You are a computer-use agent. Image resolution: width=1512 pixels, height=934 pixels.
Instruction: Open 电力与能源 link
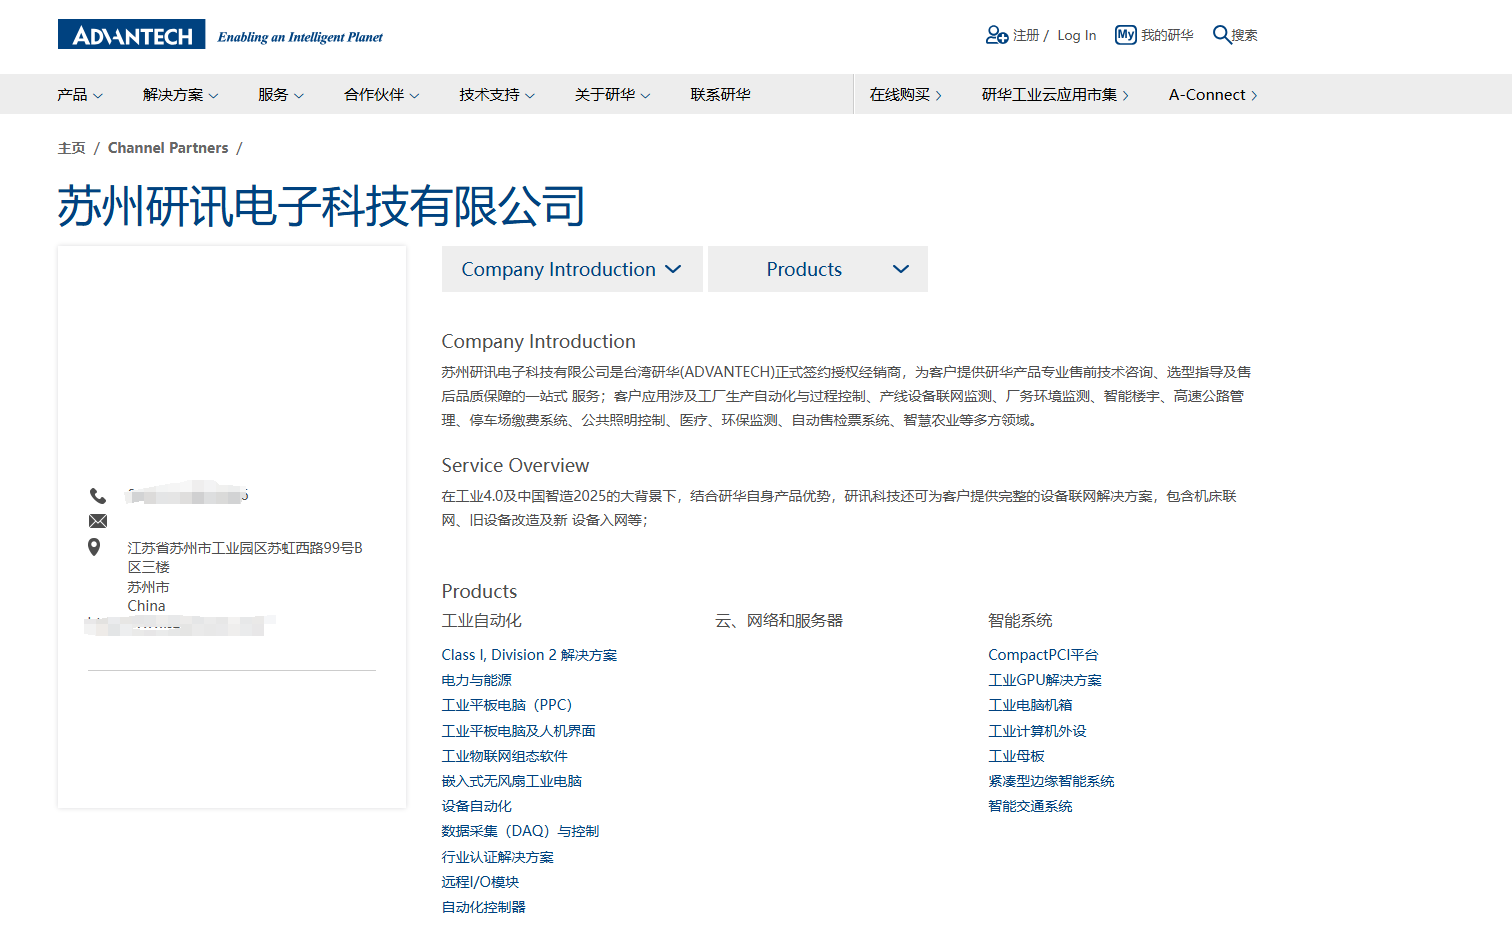(x=476, y=680)
